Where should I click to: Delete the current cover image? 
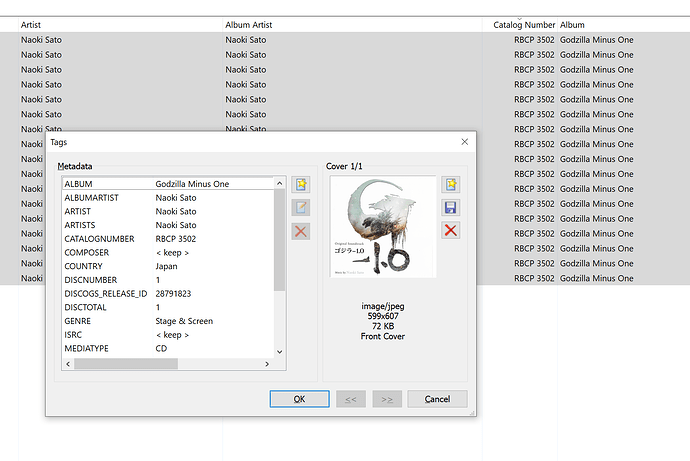[451, 230]
